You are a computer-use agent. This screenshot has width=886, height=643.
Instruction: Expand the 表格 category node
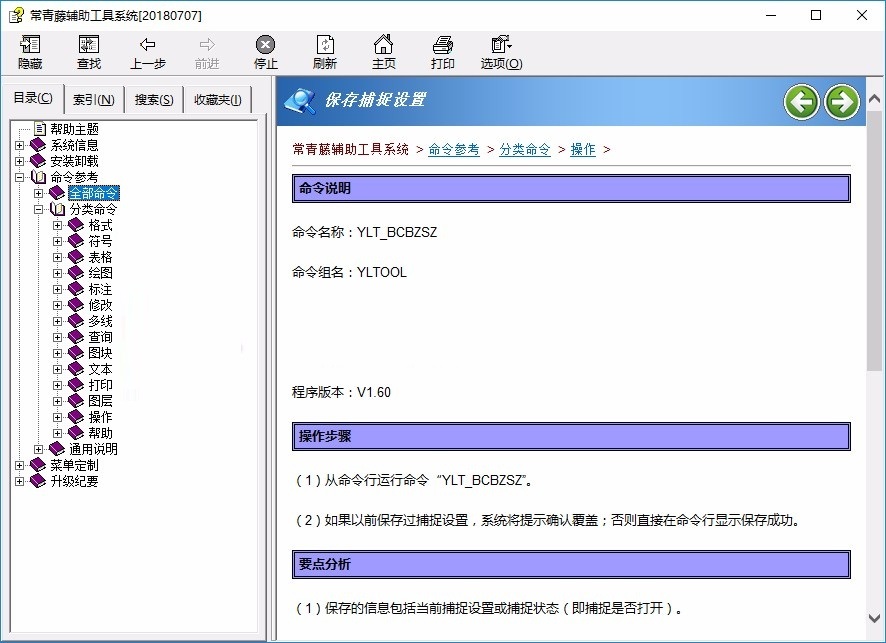pyautogui.click(x=58, y=257)
